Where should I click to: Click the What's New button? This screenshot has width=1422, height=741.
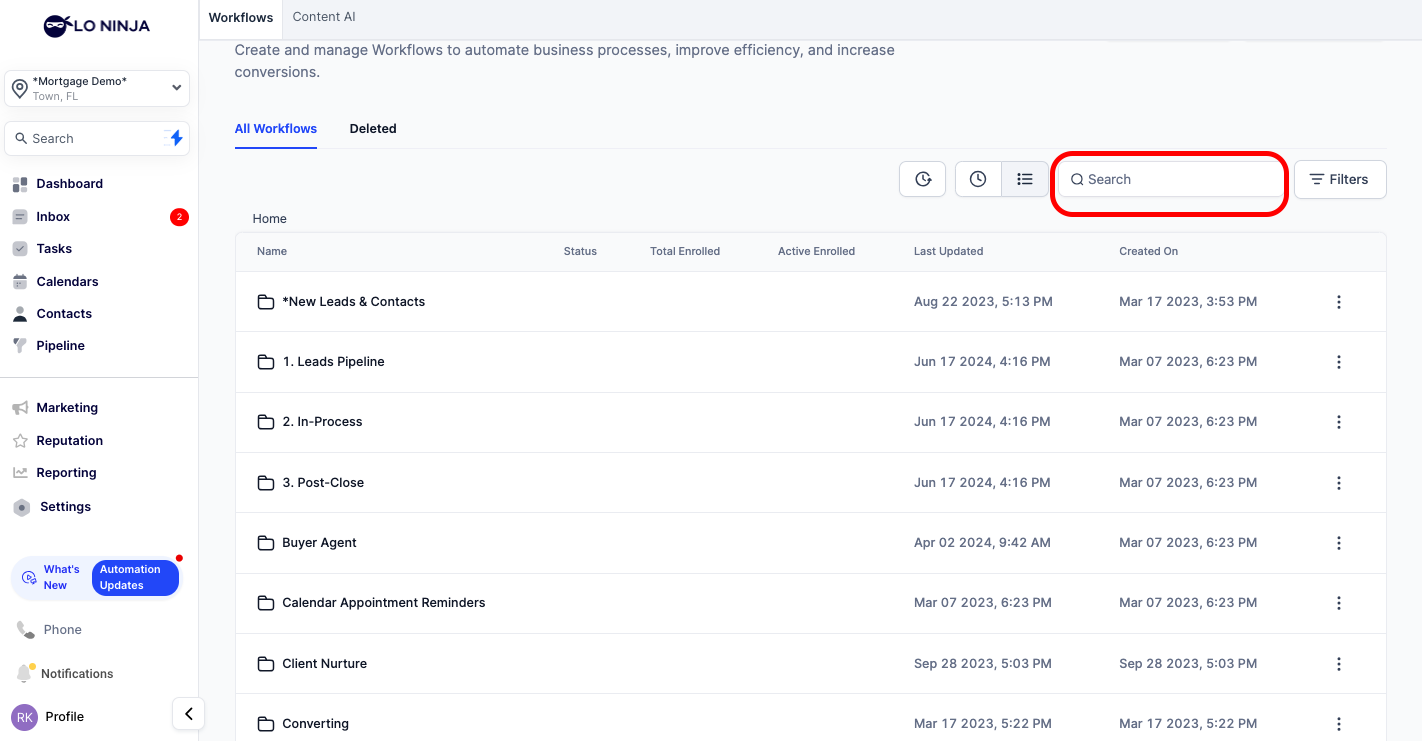point(52,578)
